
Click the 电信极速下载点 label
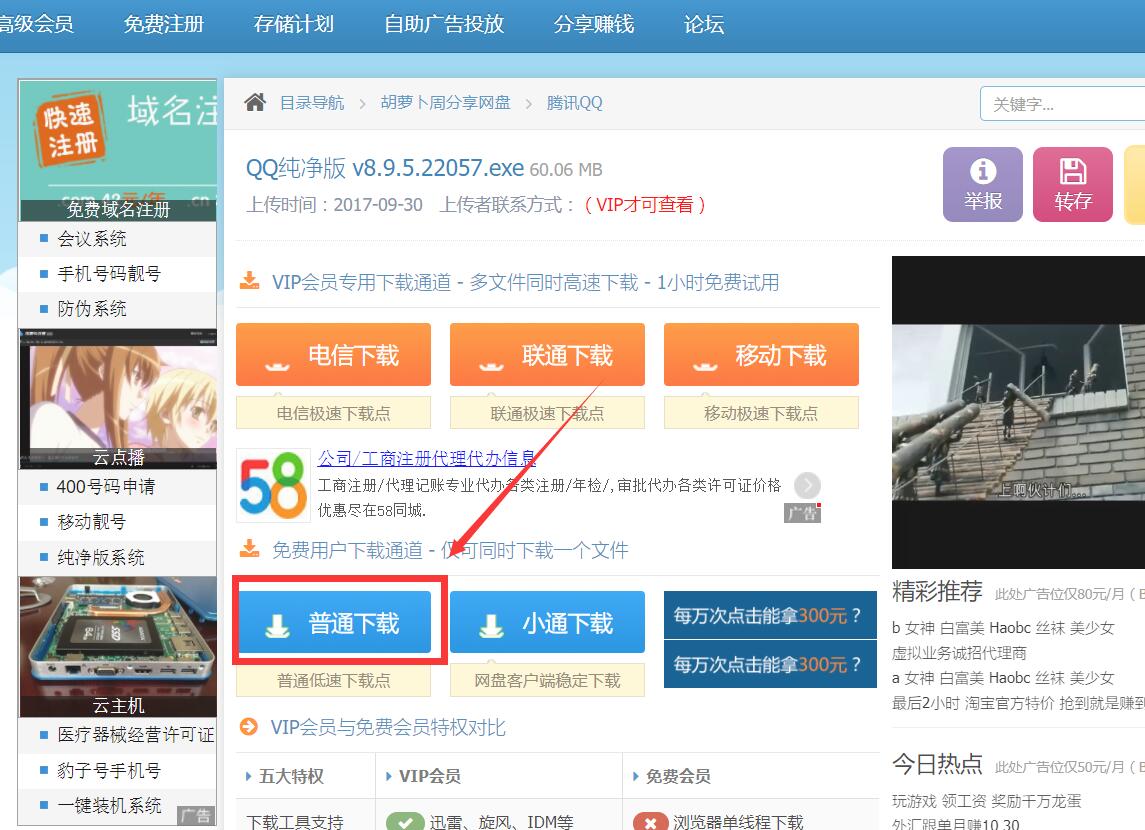click(x=333, y=413)
